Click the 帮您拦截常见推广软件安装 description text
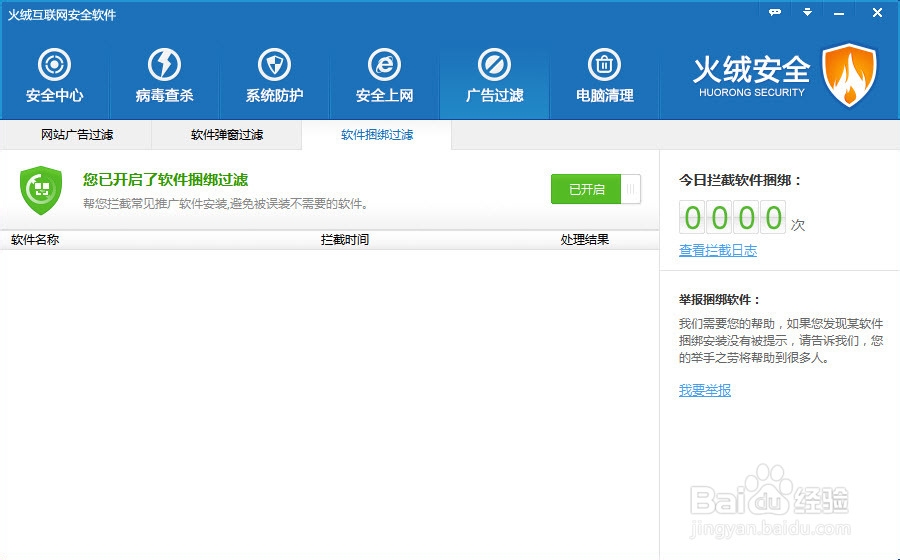Screen dimensions: 900x560 (x=225, y=204)
